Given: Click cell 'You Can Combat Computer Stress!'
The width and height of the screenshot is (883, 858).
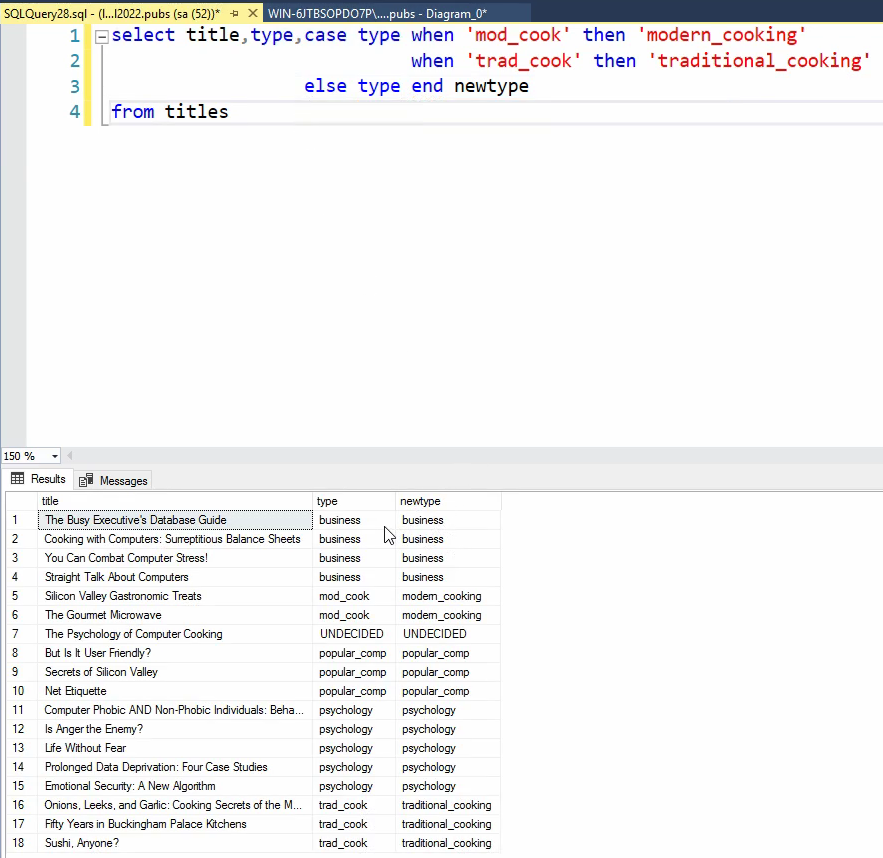Looking at the screenshot, I should 175,558.
